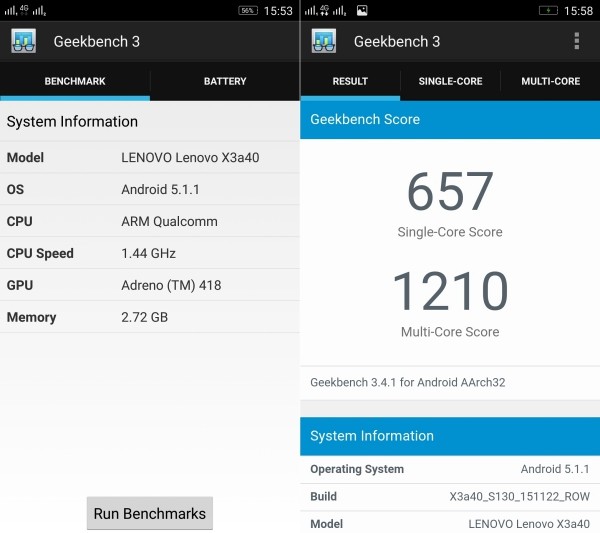Select the bottom Model row on the right screen
Viewport: 600px width, 533px height.
pos(450,523)
